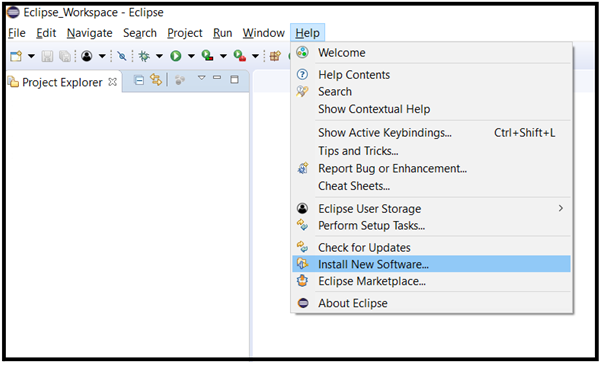
Task: Click the Ctrl+Shift+L shortcut text
Action: [x=525, y=133]
